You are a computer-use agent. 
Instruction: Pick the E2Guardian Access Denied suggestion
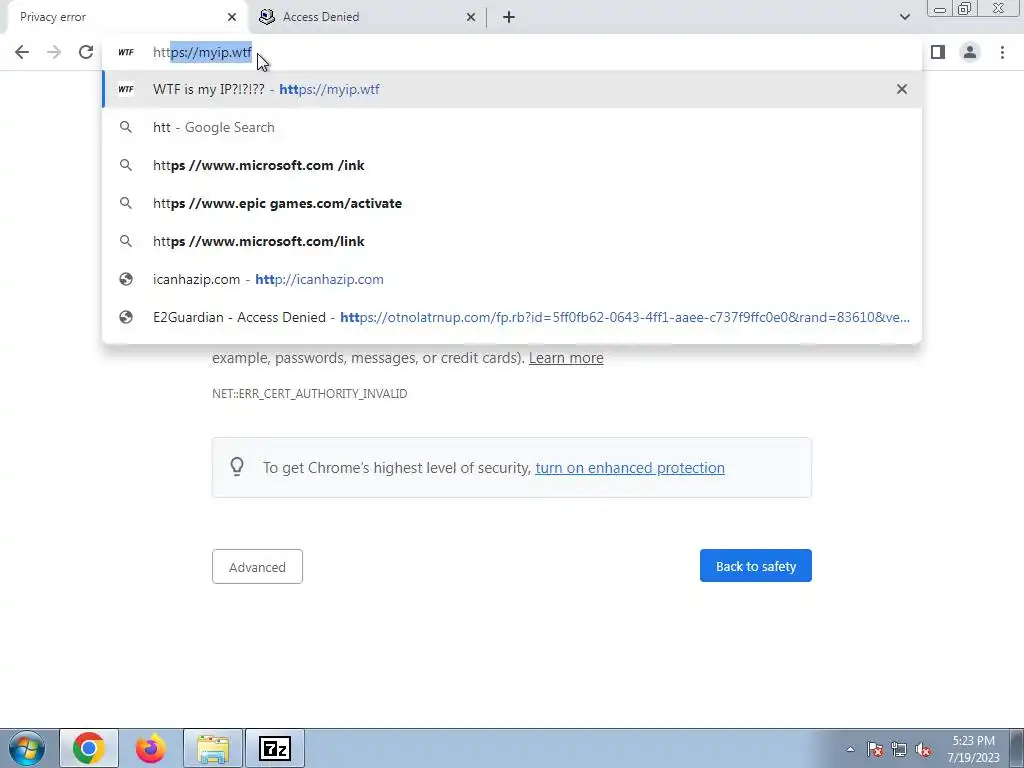click(x=512, y=317)
